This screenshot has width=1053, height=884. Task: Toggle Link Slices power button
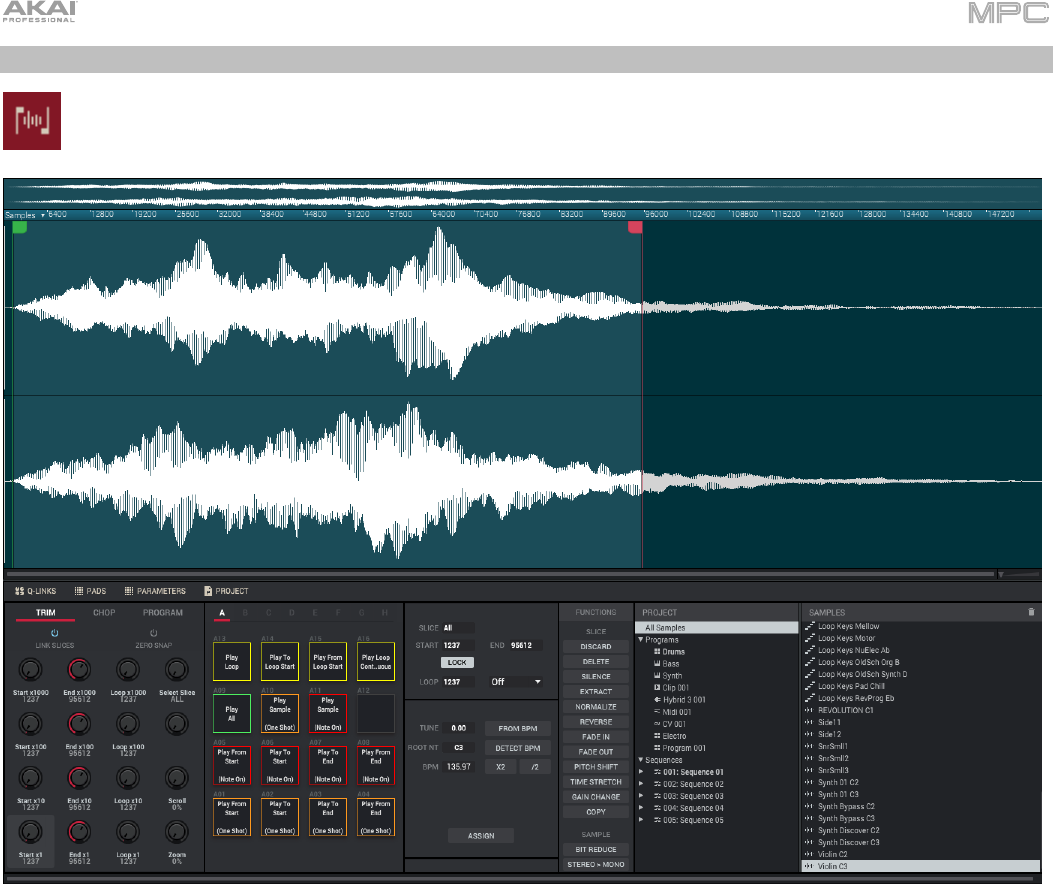(54, 633)
